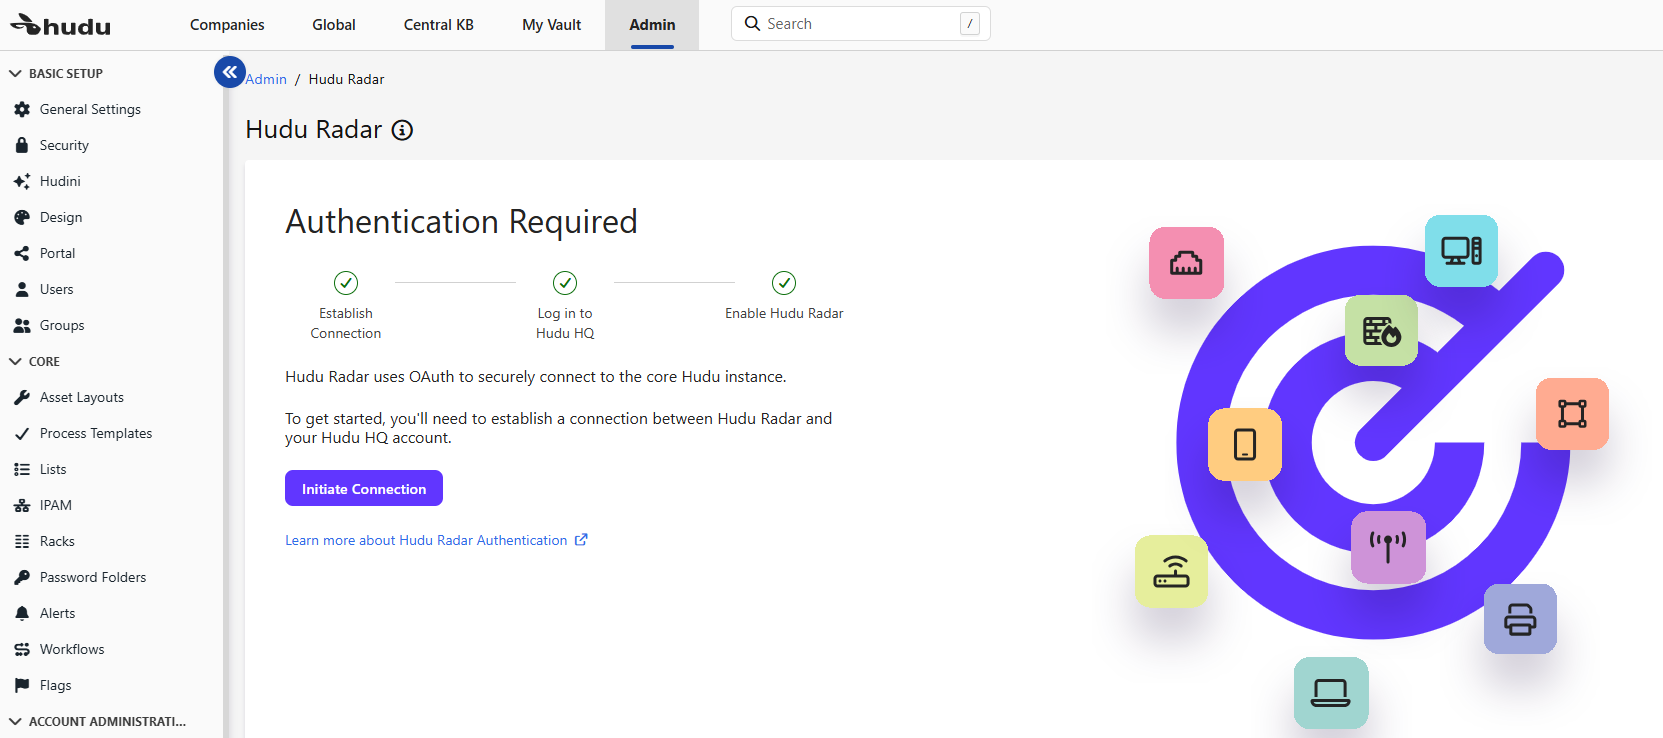Click the Enable Hudu Radar step checkmark
Screen dimensions: 1663x738
click(784, 283)
